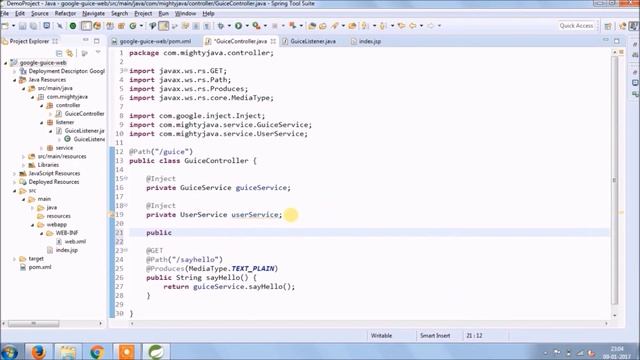
Task: Click the Save All icon in toolbar
Action: pyautogui.click(x=33, y=26)
